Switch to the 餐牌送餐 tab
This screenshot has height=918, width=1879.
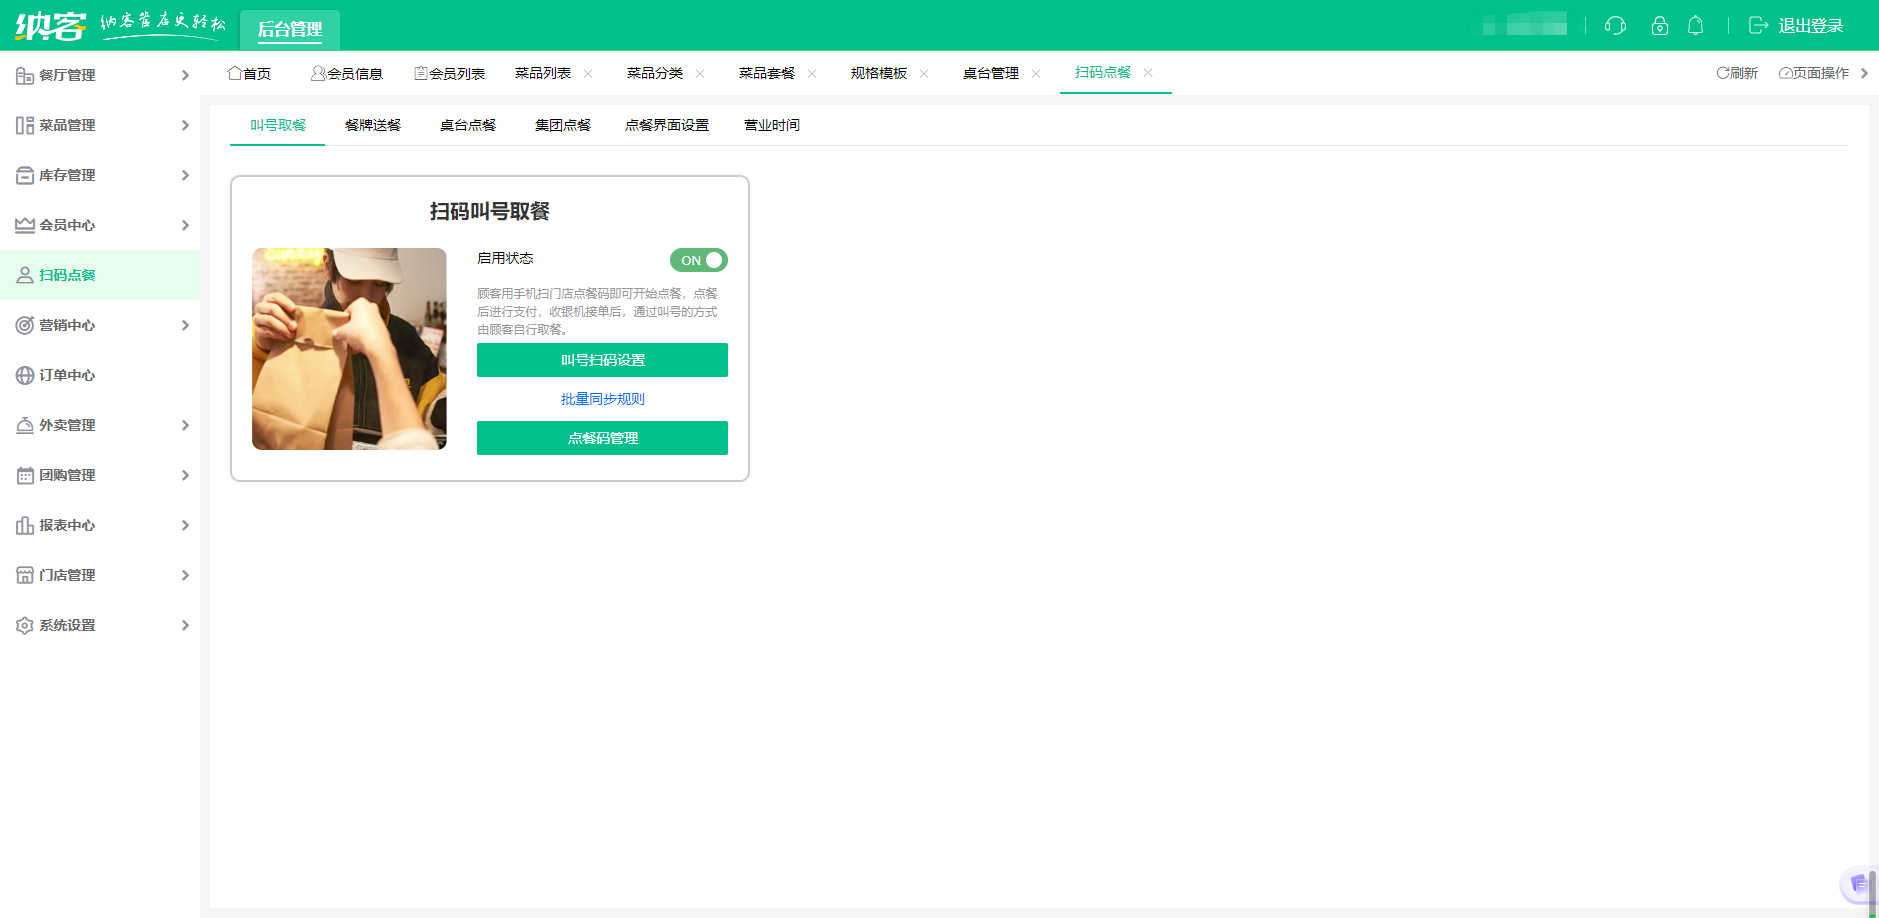point(371,125)
